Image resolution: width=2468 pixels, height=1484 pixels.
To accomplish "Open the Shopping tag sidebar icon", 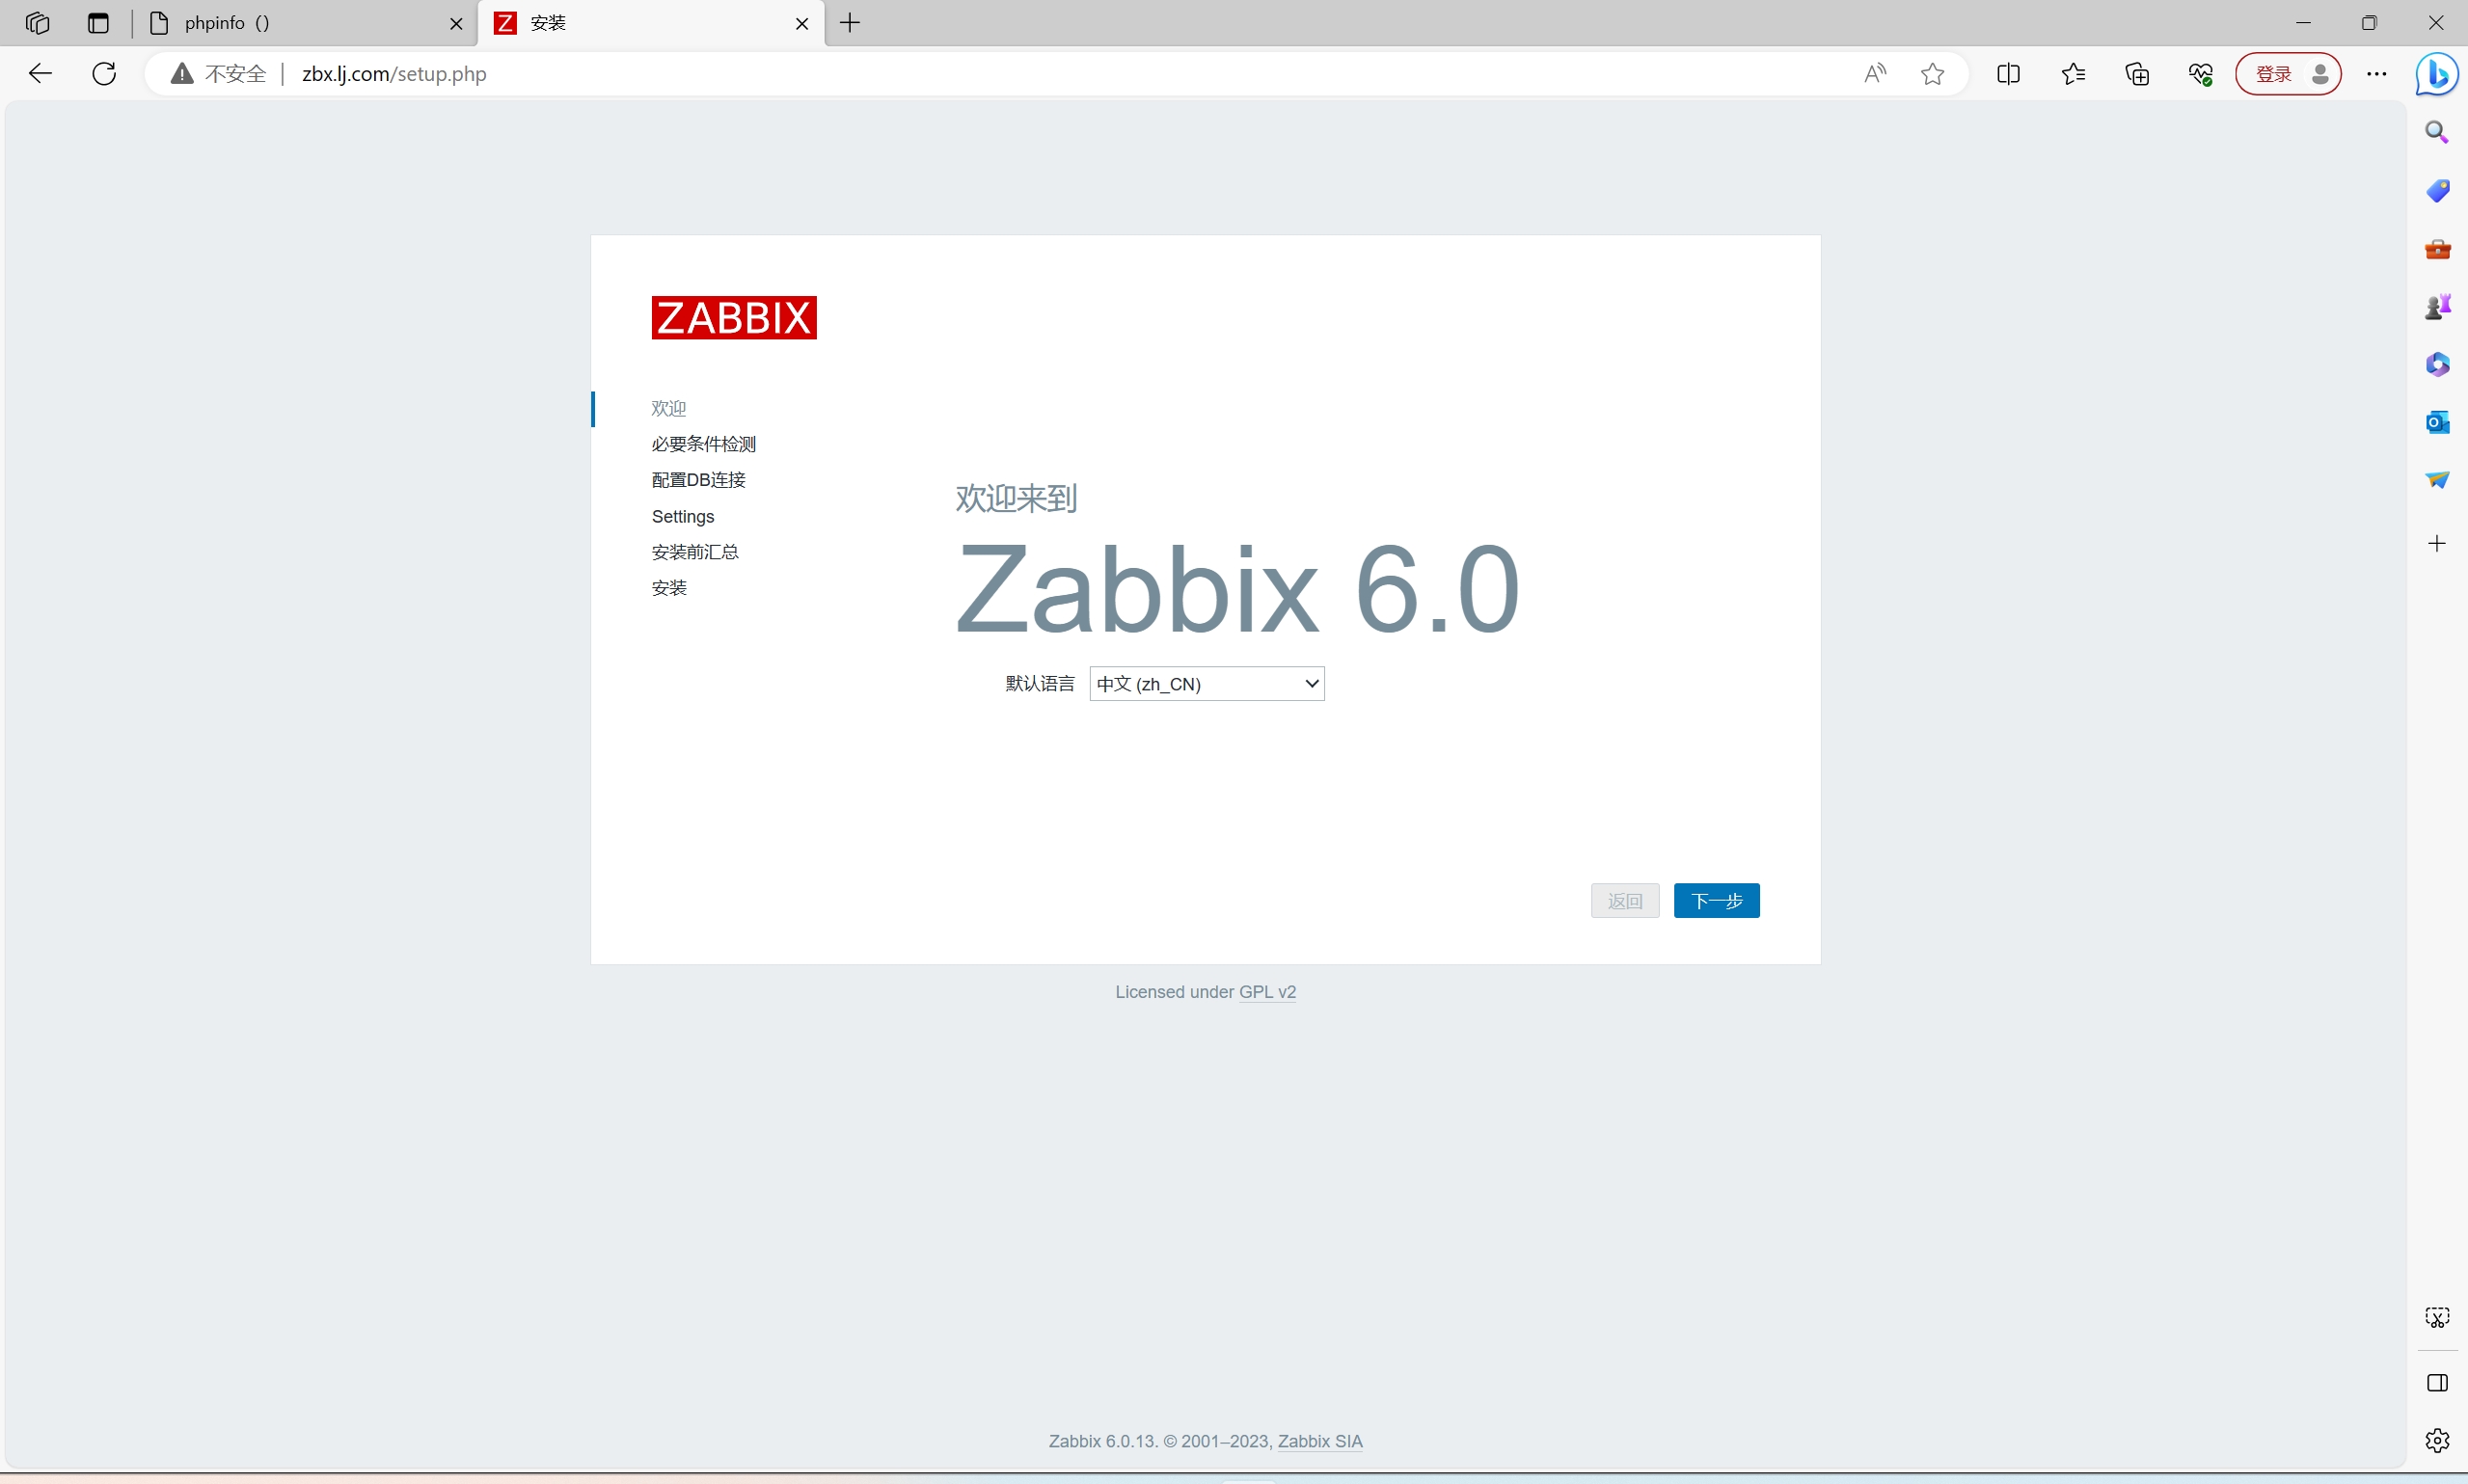I will (x=2437, y=190).
